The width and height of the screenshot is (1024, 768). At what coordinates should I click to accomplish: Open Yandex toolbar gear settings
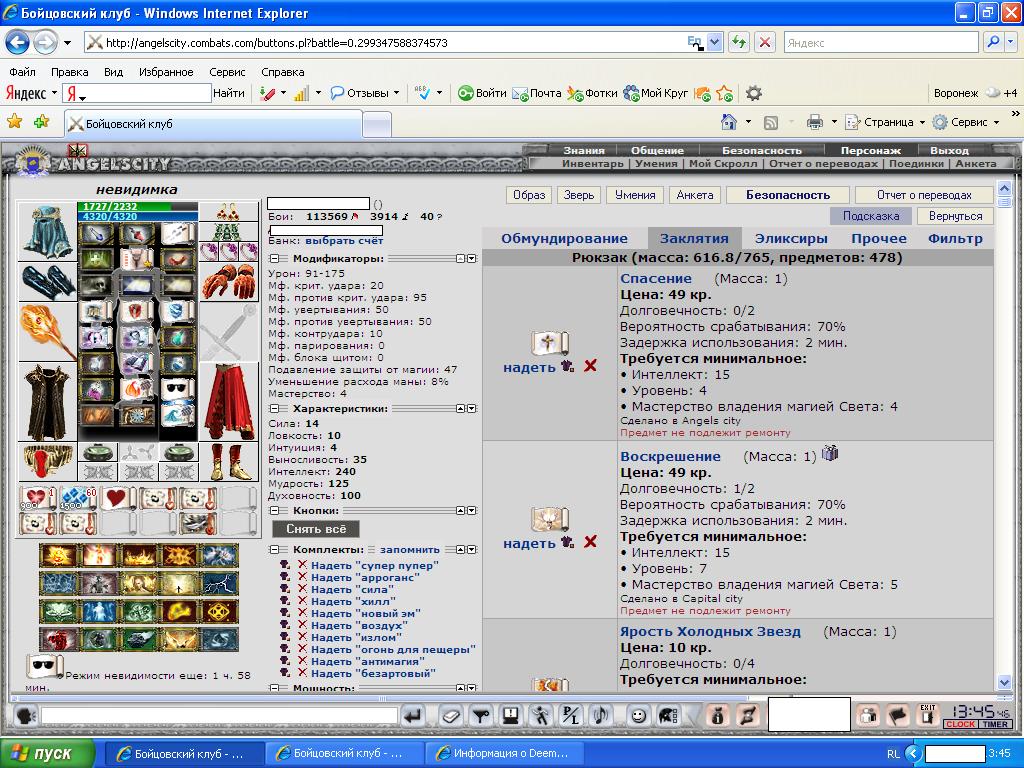(x=754, y=93)
